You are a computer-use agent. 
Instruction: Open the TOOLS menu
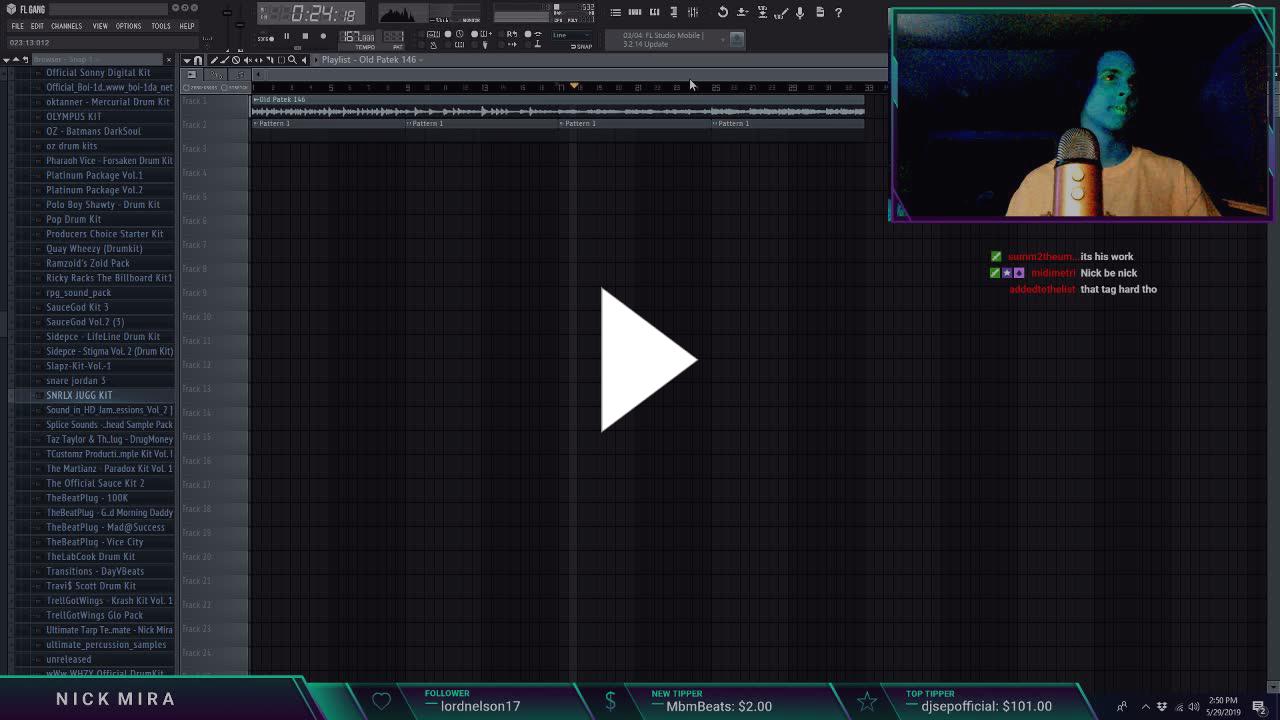pyautogui.click(x=161, y=26)
